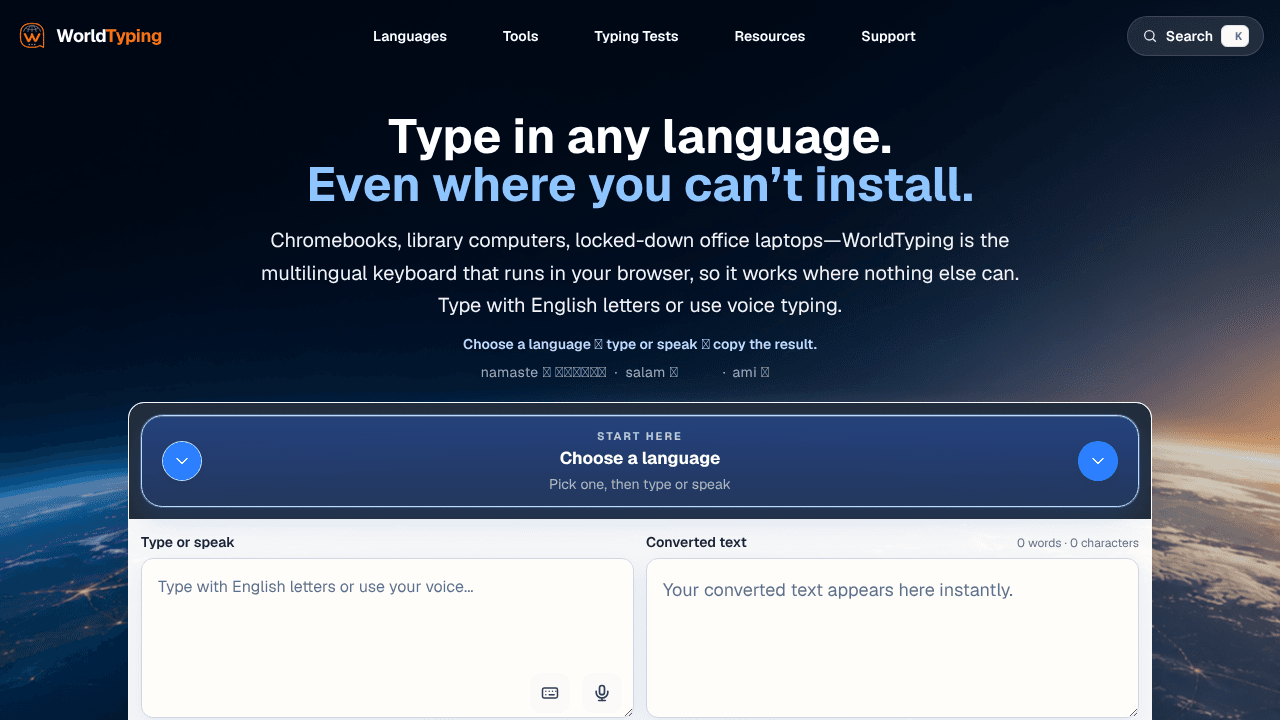Click the 'Type in any language.' headline
The width and height of the screenshot is (1280, 720).
click(640, 136)
